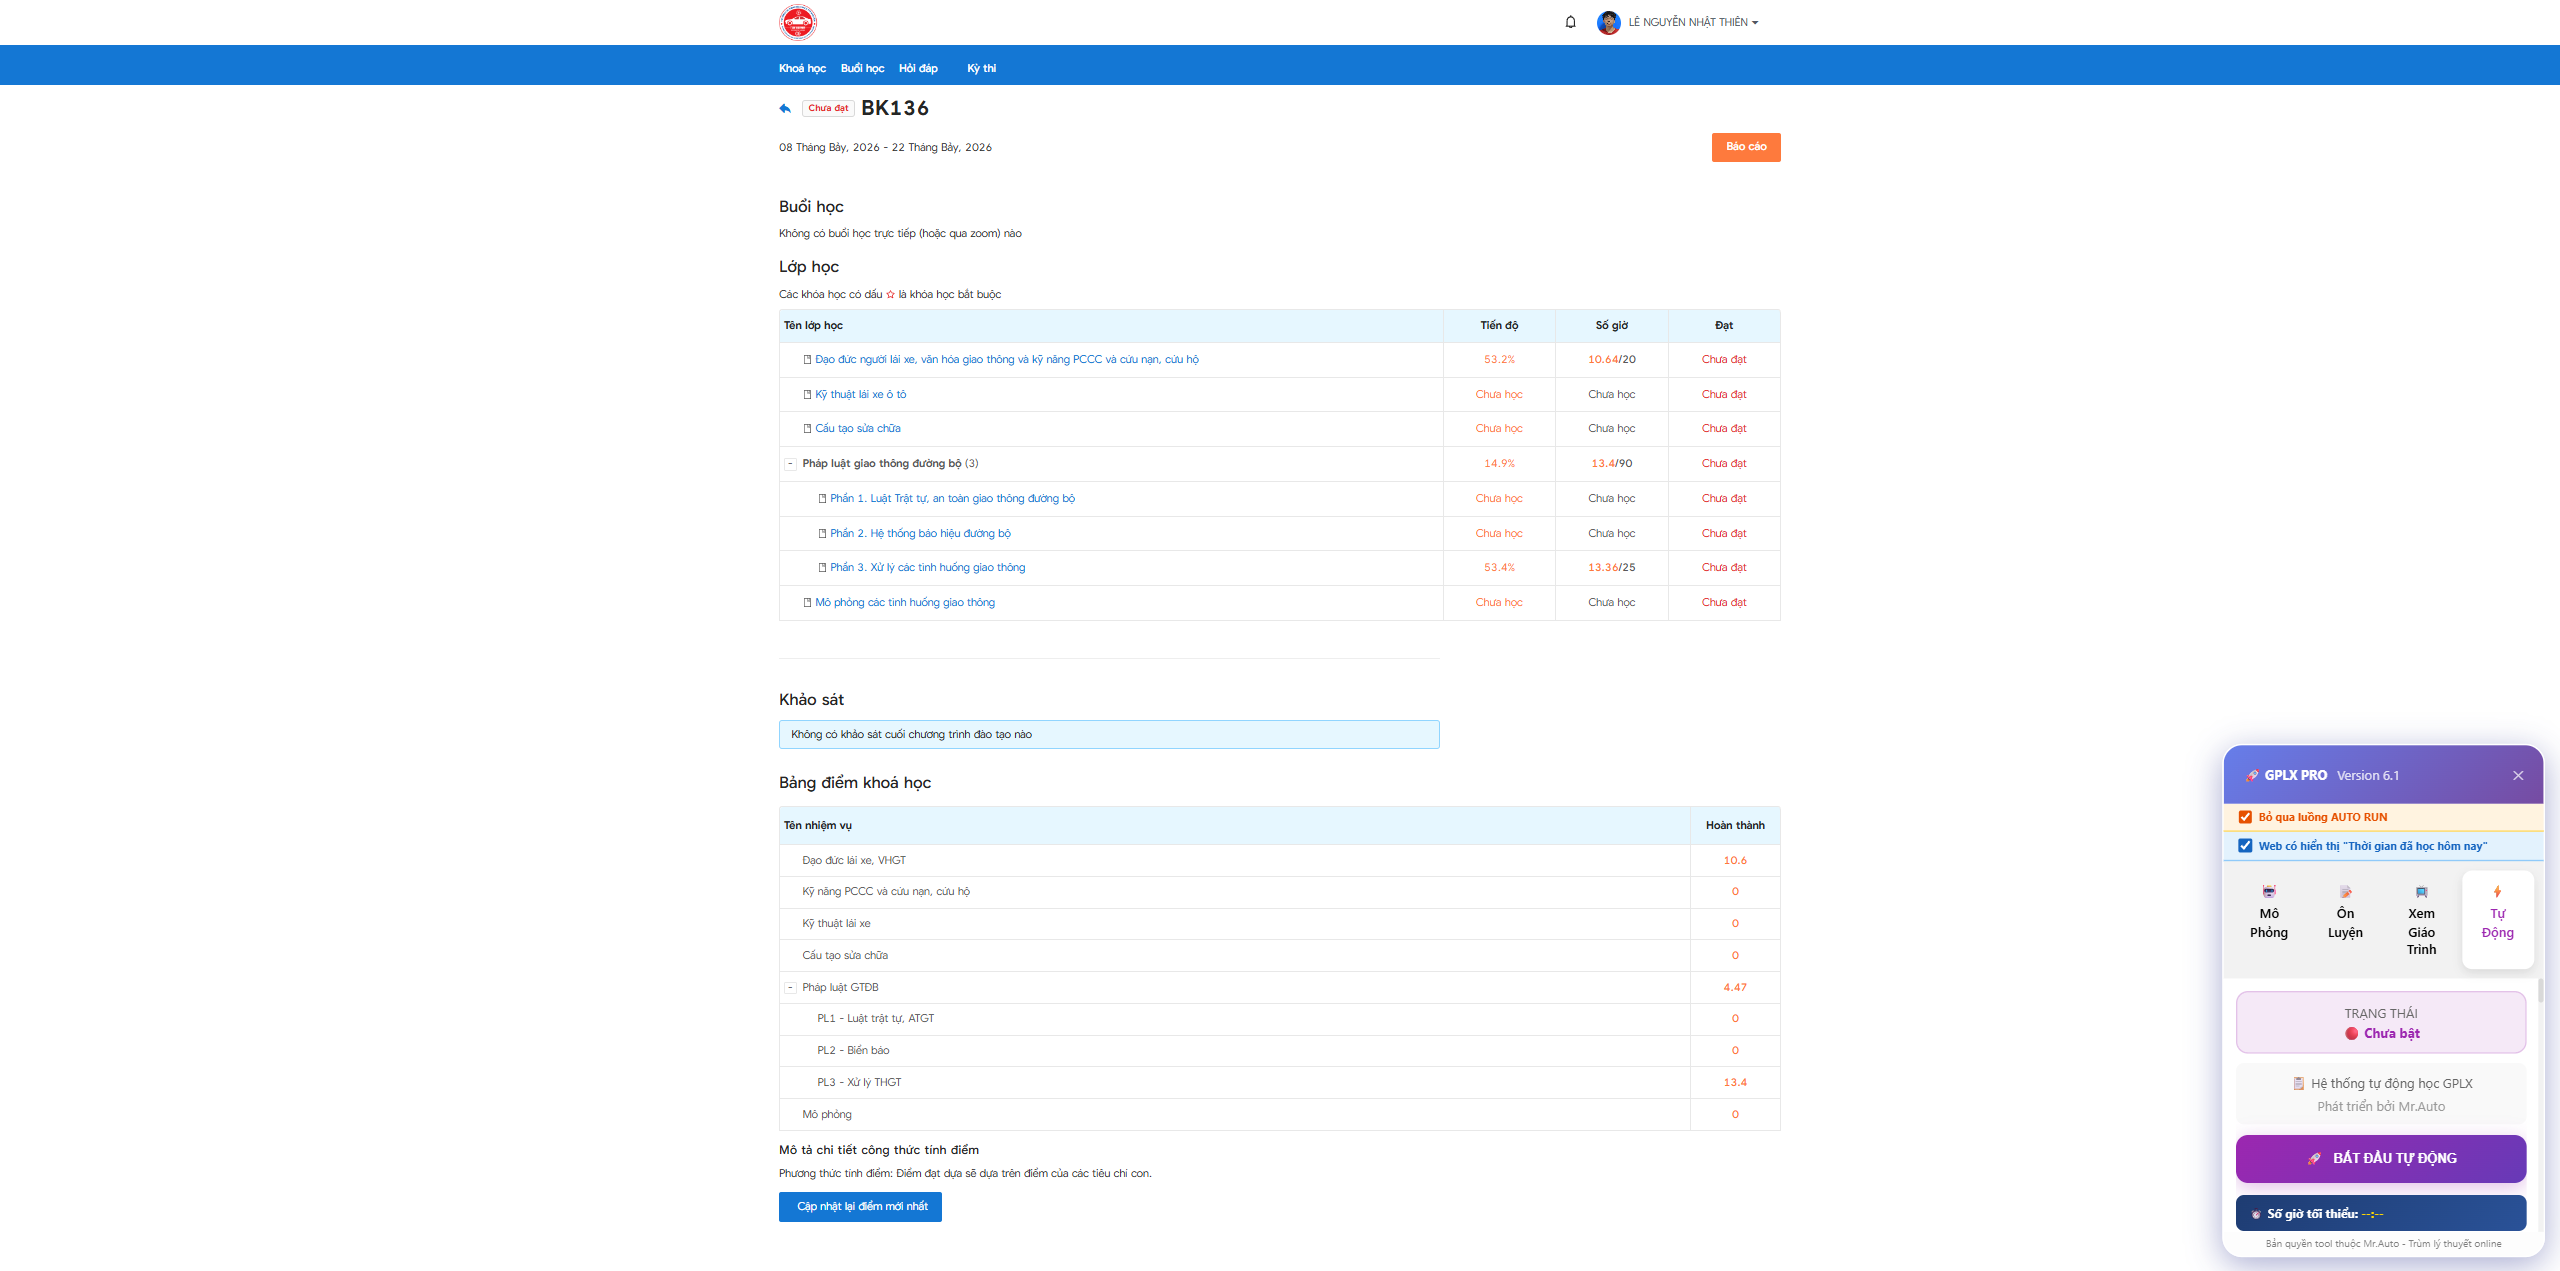Click document icon beside Phần 1 Luật

[822, 498]
